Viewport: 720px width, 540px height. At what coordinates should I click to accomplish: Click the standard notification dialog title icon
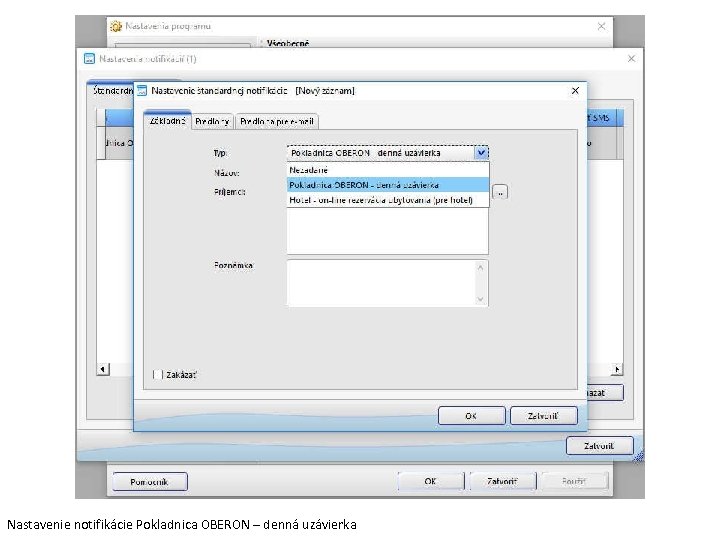point(142,91)
